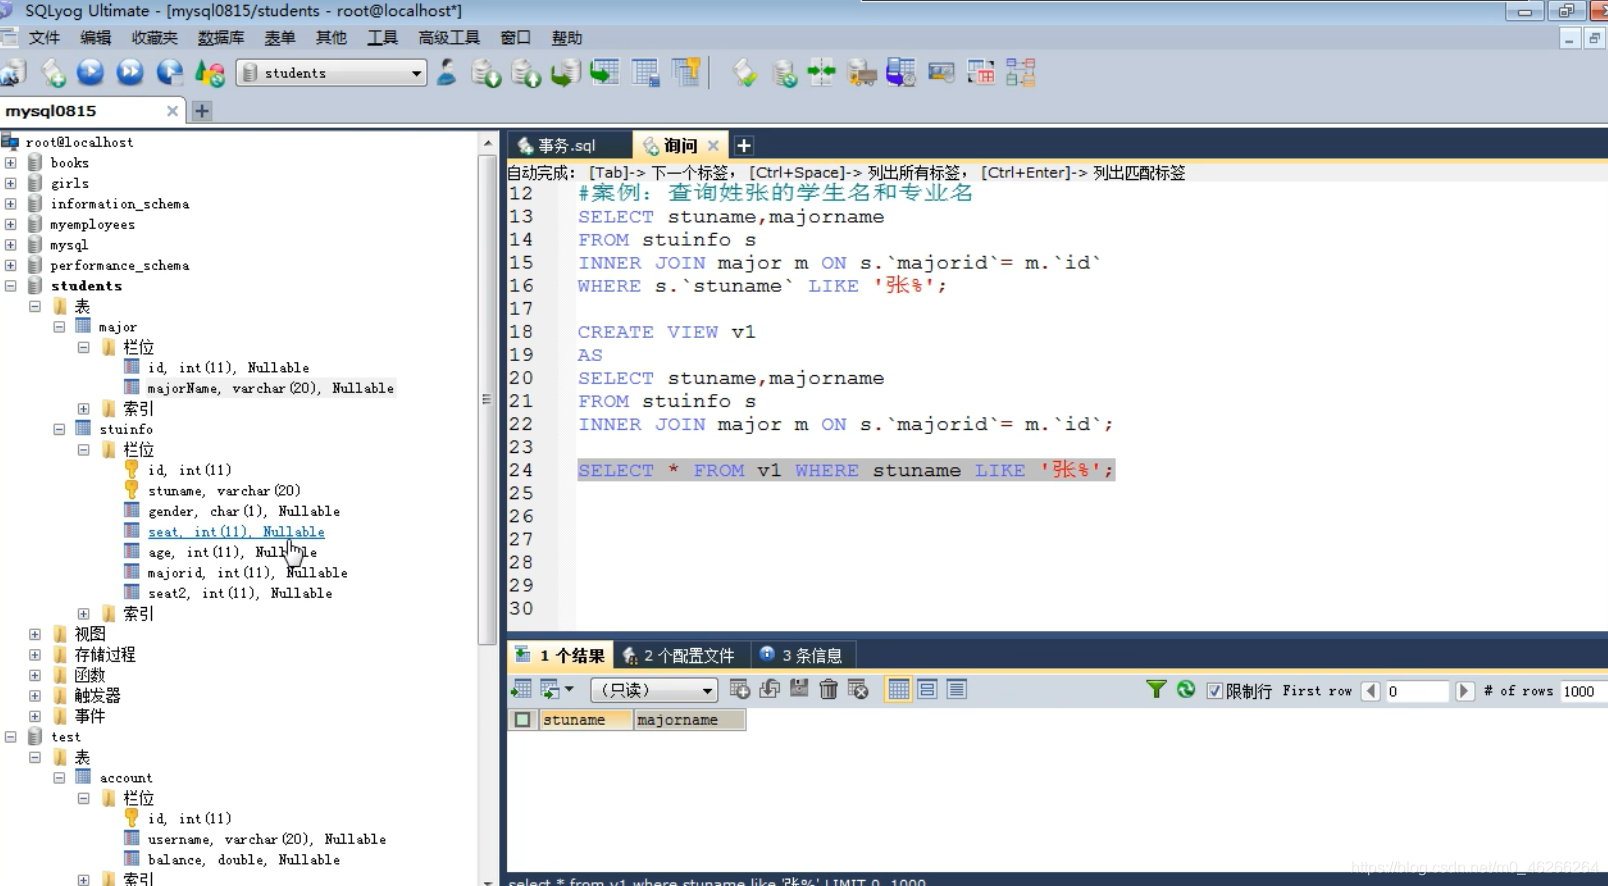This screenshot has height=886, width=1608.
Task: Click the new connection toolbar icon
Action: point(14,72)
